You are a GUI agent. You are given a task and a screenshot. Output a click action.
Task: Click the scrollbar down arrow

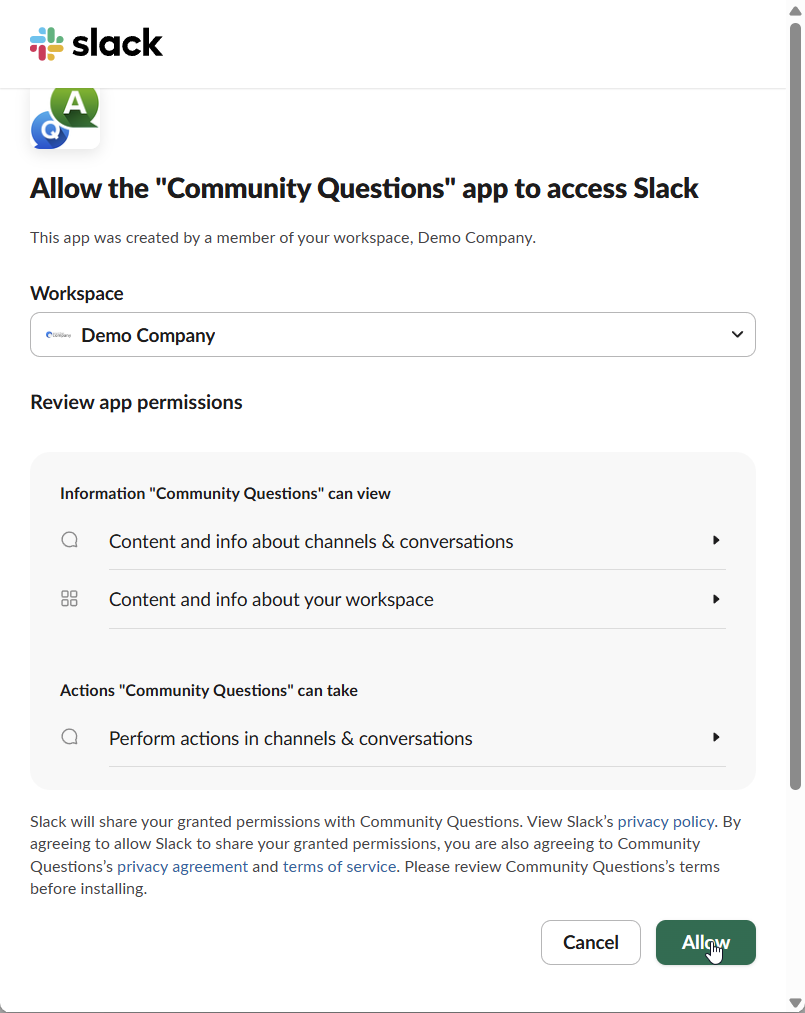(796, 1004)
